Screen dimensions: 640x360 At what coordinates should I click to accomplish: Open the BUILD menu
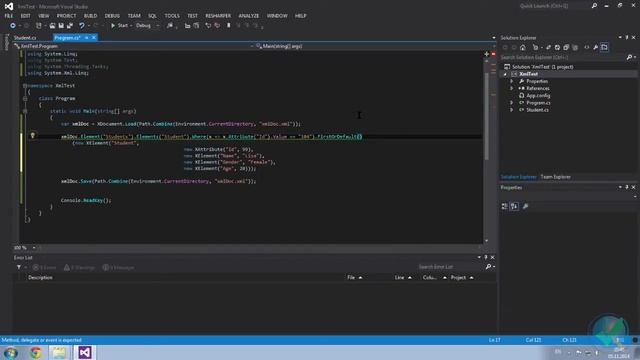(91, 16)
